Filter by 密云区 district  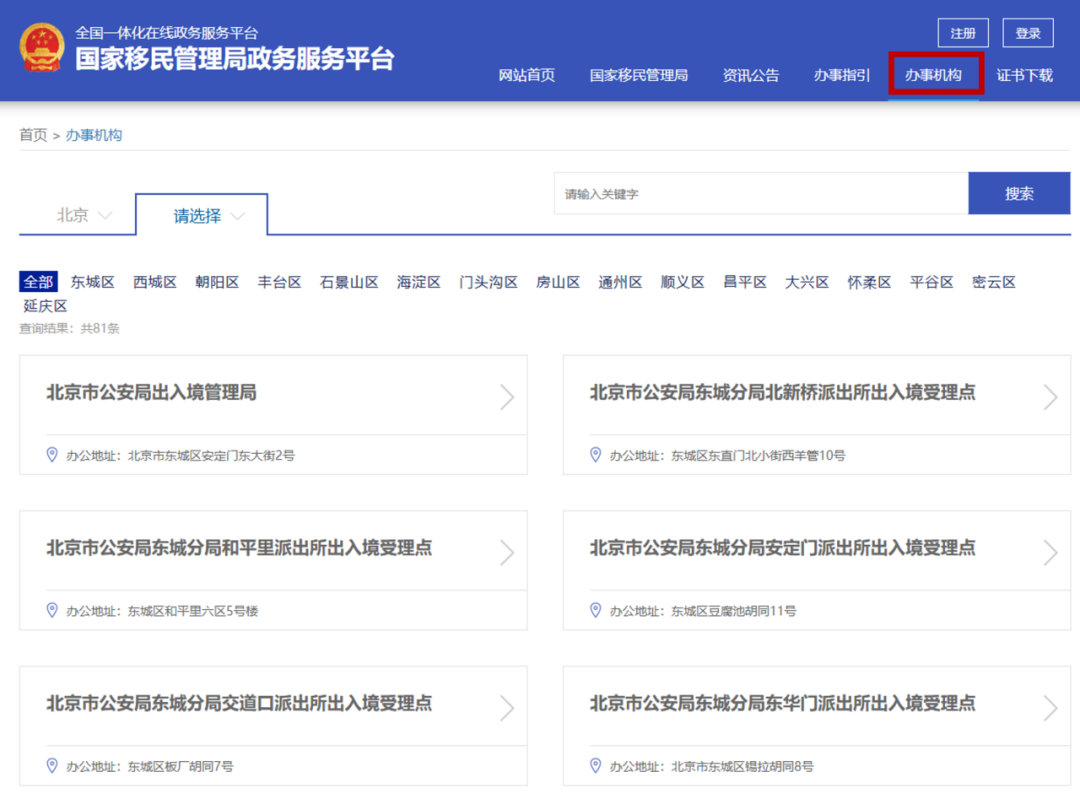pos(994,282)
